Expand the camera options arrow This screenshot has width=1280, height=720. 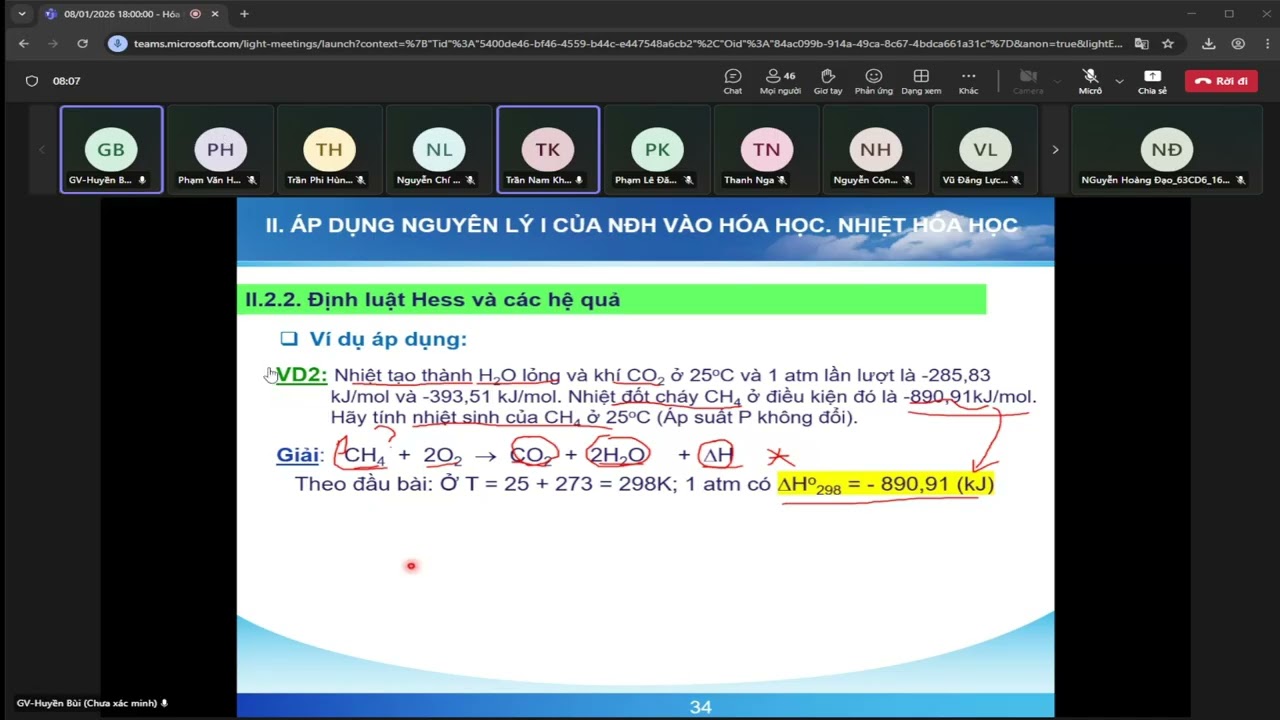[x=1057, y=81]
